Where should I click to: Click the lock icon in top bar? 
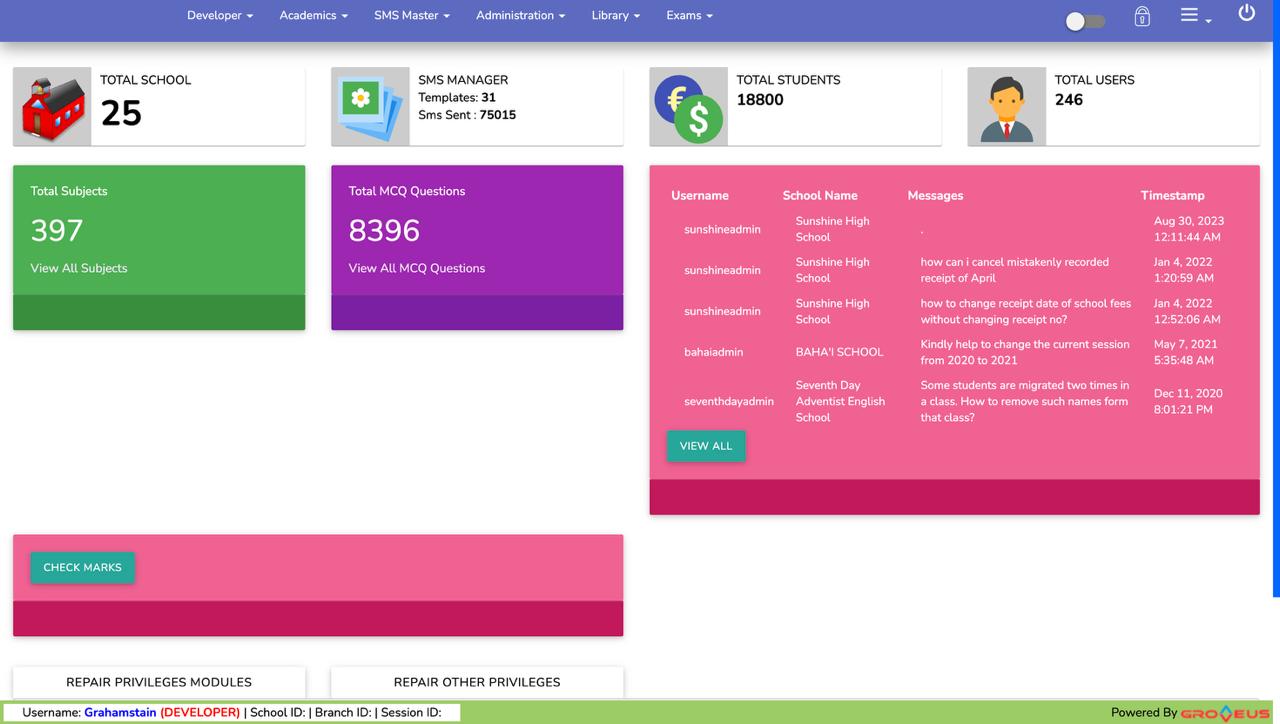[1142, 17]
